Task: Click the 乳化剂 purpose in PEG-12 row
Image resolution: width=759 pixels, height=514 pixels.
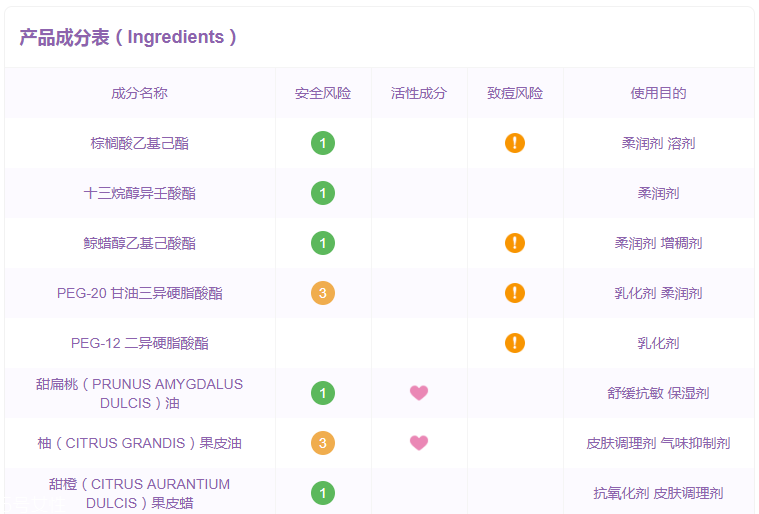Action: tap(658, 343)
